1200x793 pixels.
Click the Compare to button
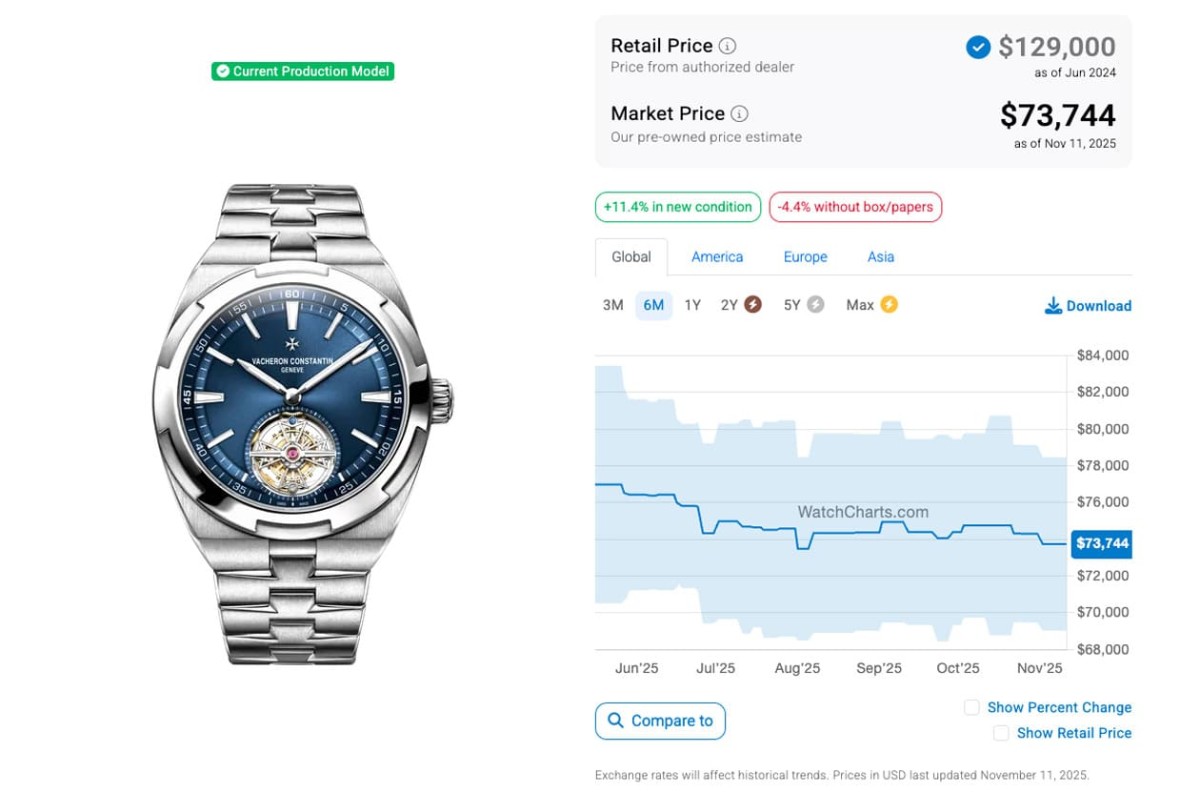pyautogui.click(x=660, y=721)
